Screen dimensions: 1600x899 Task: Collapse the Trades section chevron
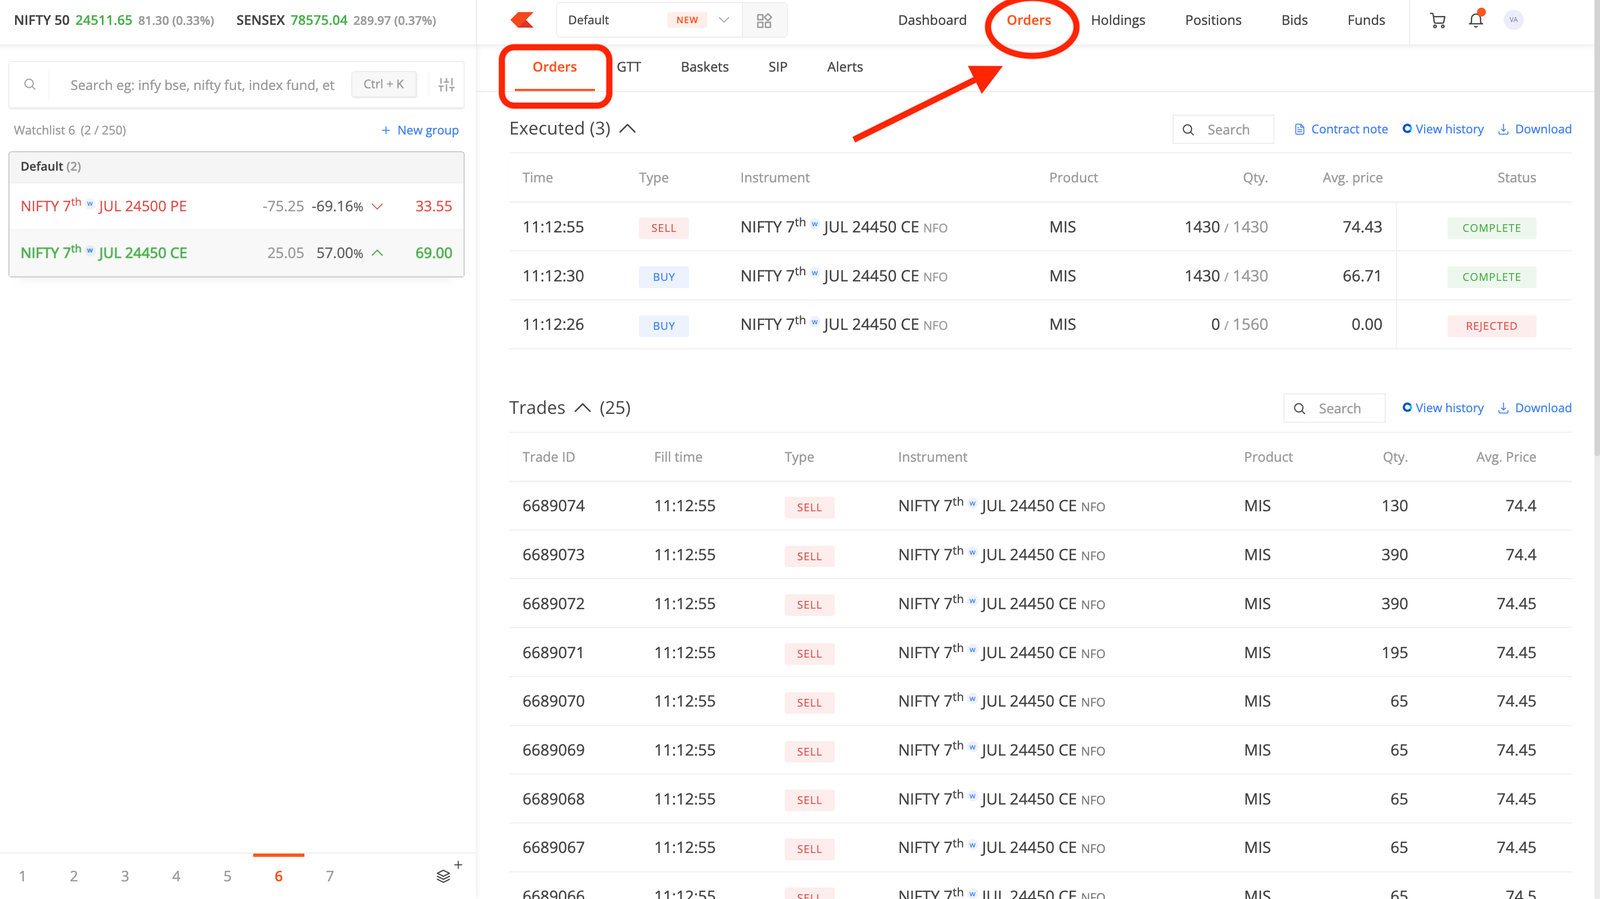pyautogui.click(x=582, y=408)
